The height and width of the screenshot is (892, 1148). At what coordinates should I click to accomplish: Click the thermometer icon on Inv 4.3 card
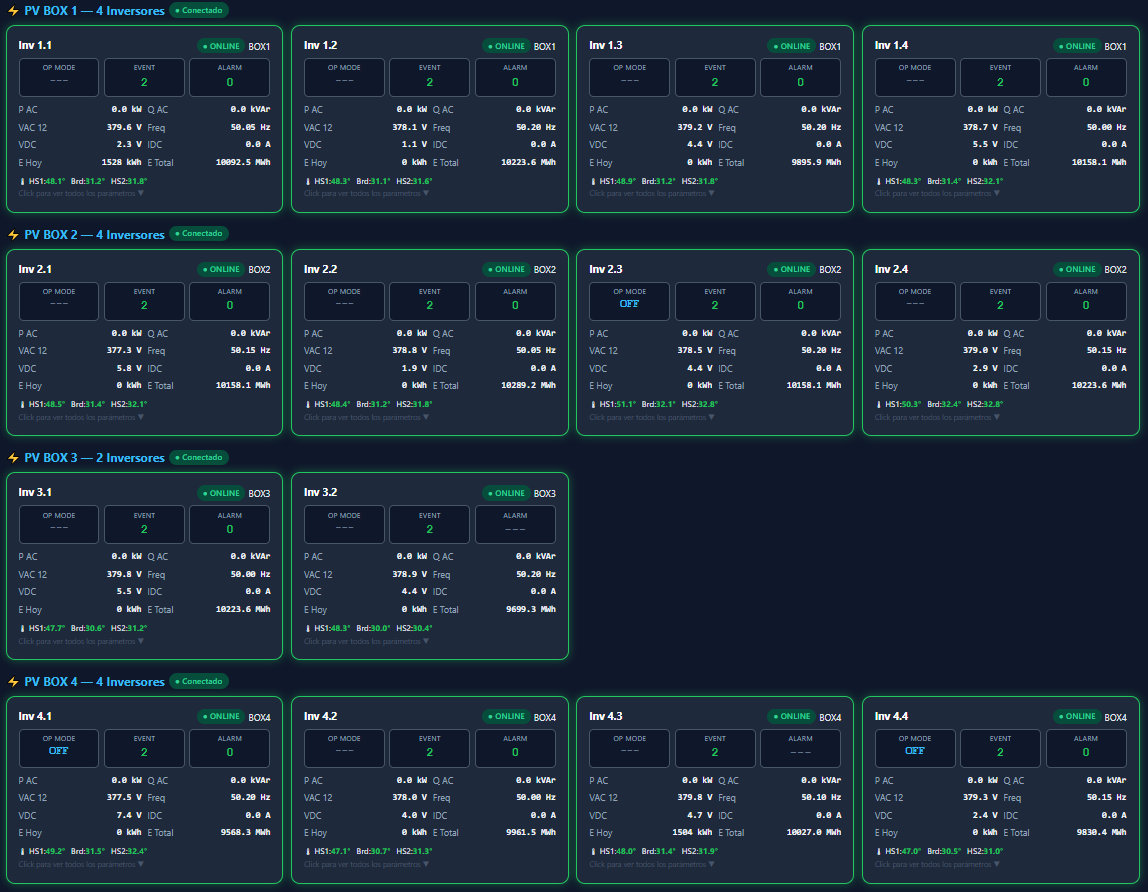pyautogui.click(x=595, y=851)
